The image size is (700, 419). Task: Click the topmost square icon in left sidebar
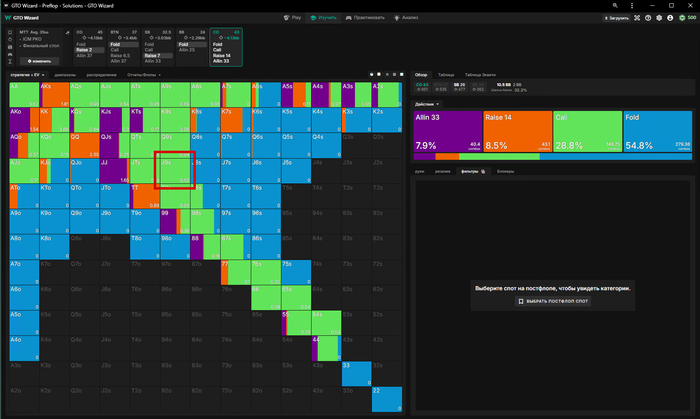10,33
